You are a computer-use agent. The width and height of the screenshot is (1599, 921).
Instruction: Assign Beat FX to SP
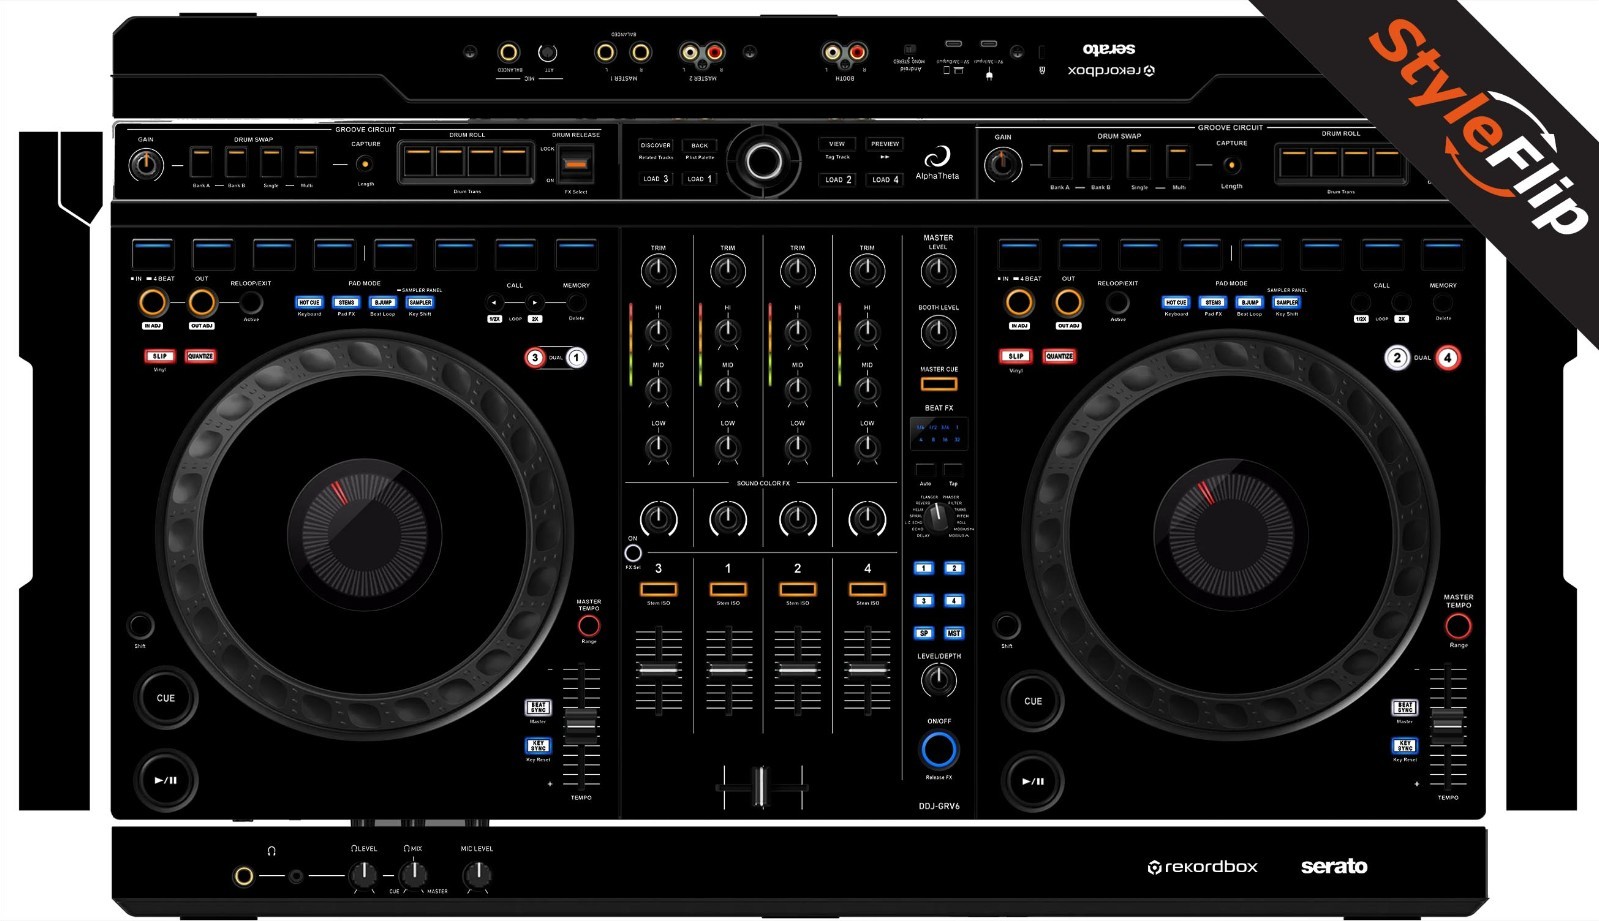[923, 633]
